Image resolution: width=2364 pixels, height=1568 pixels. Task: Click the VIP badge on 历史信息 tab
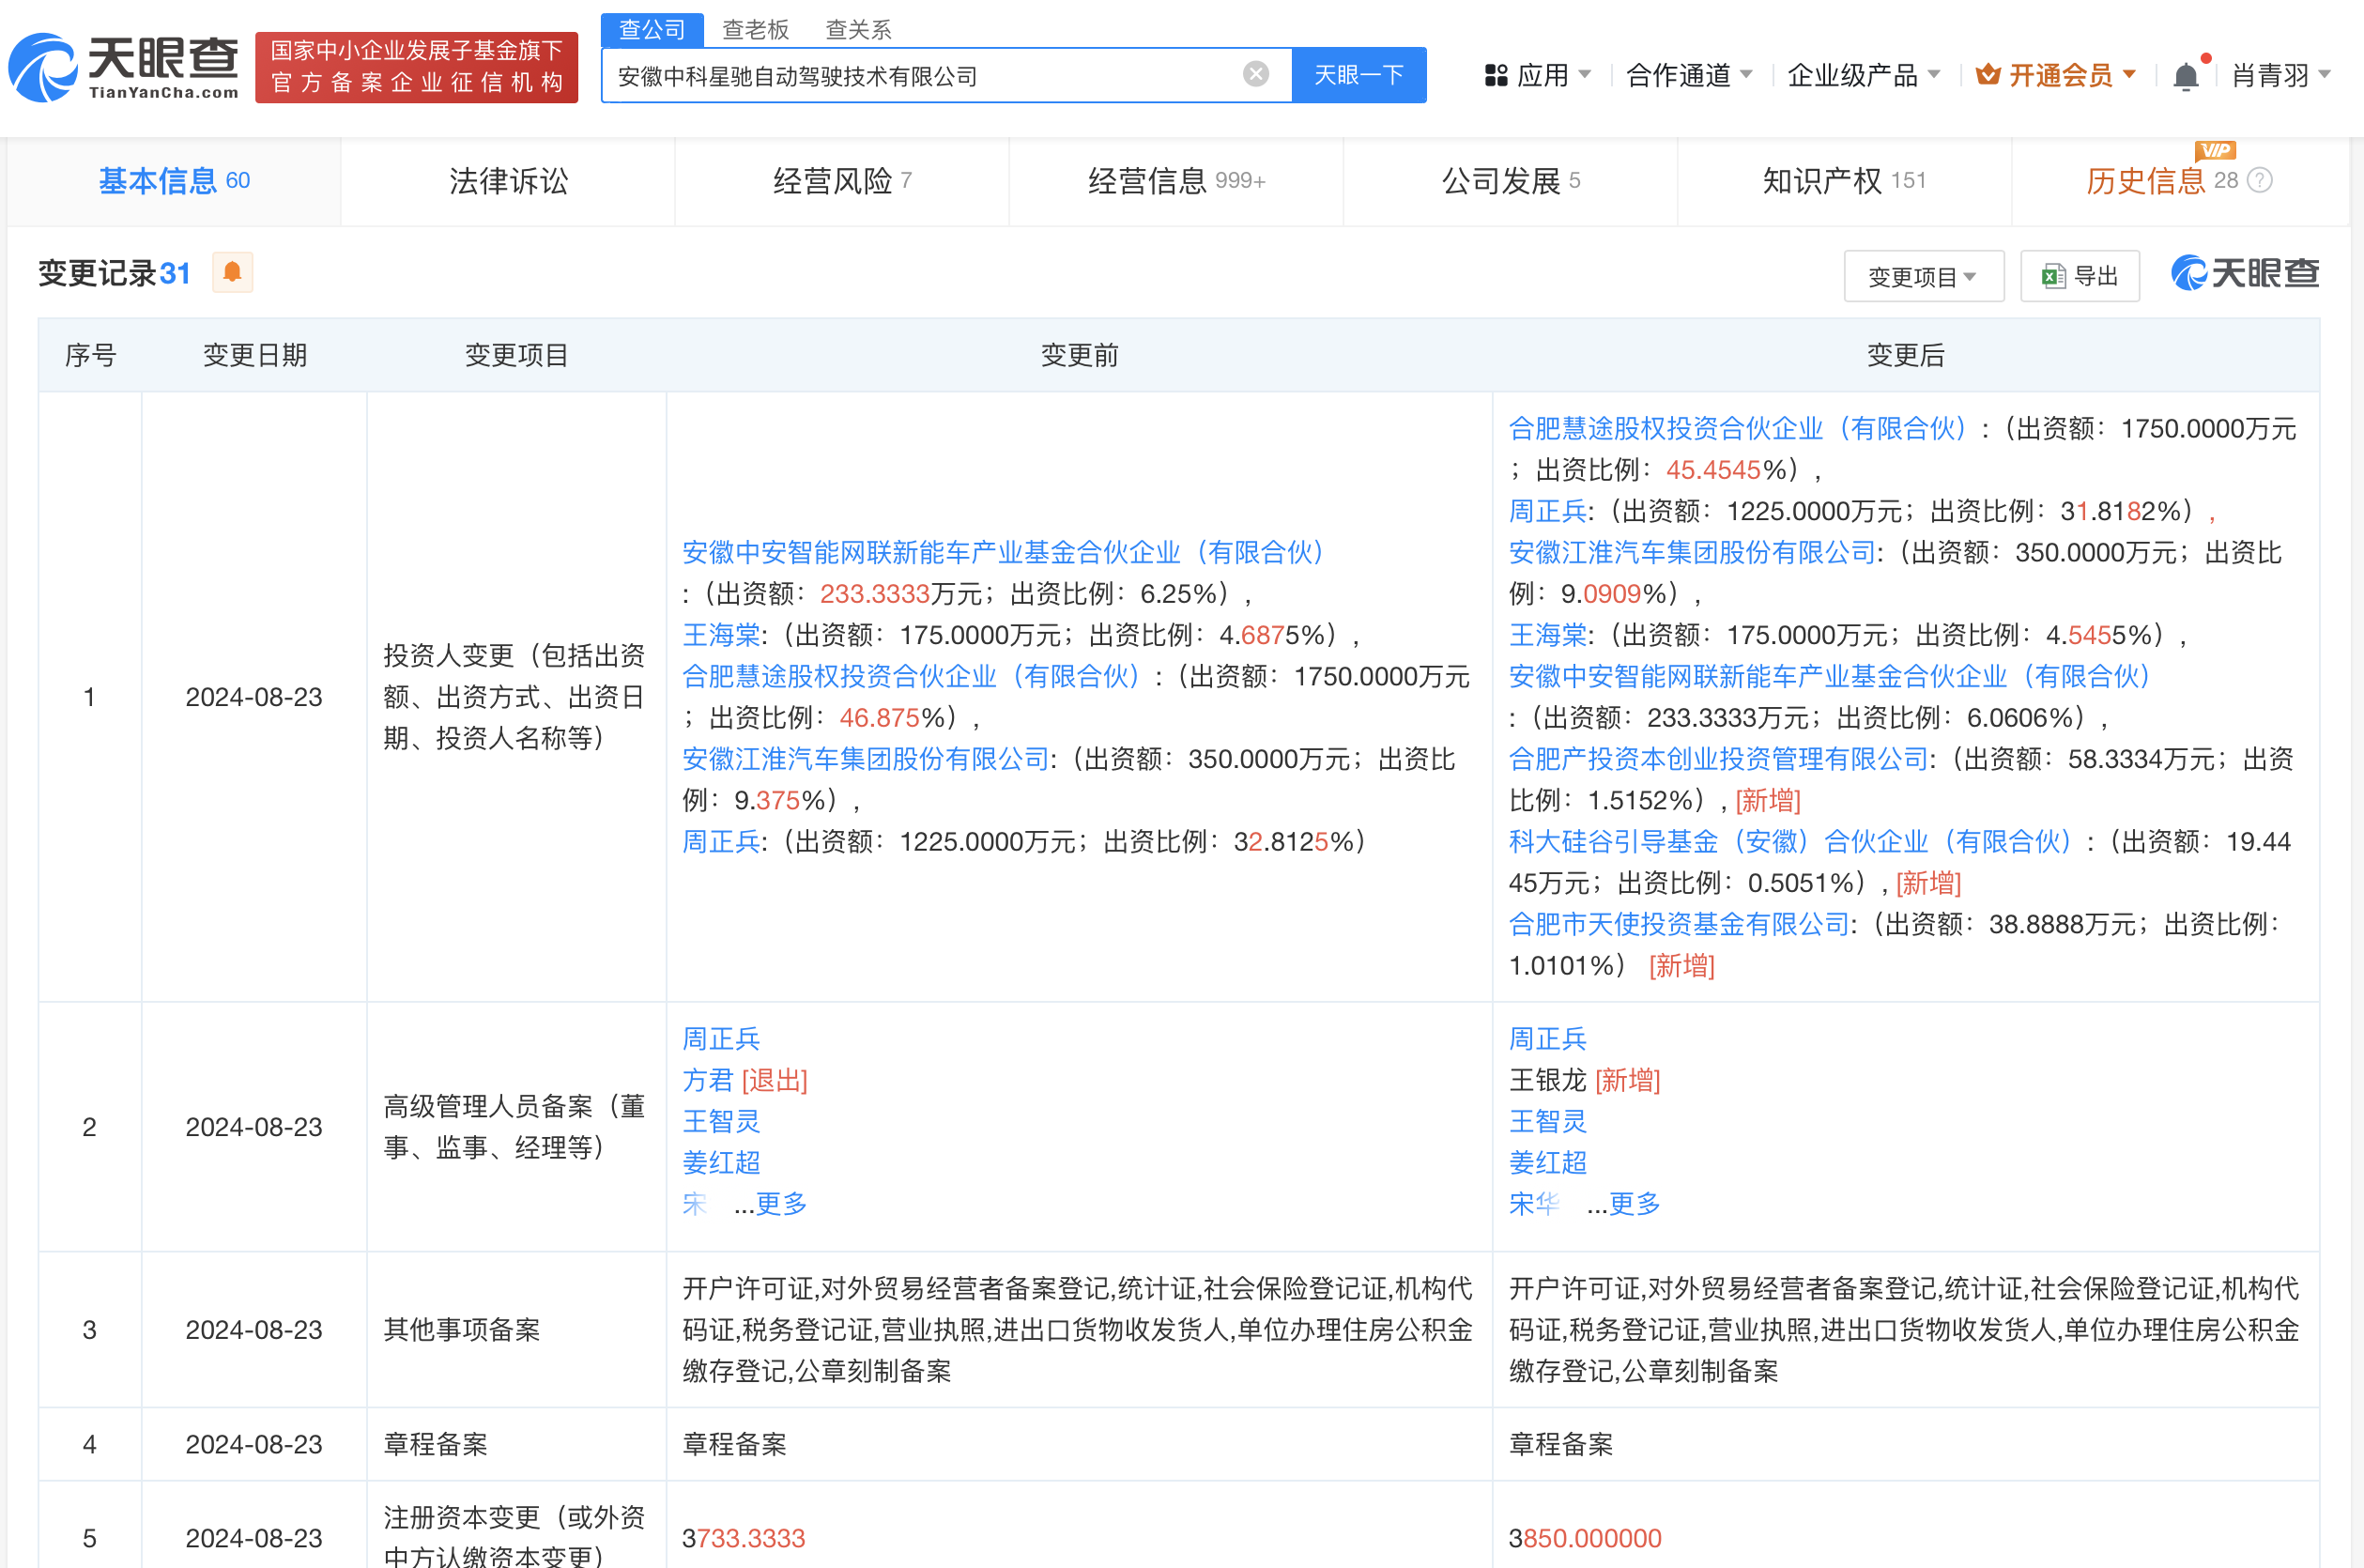coord(2216,151)
